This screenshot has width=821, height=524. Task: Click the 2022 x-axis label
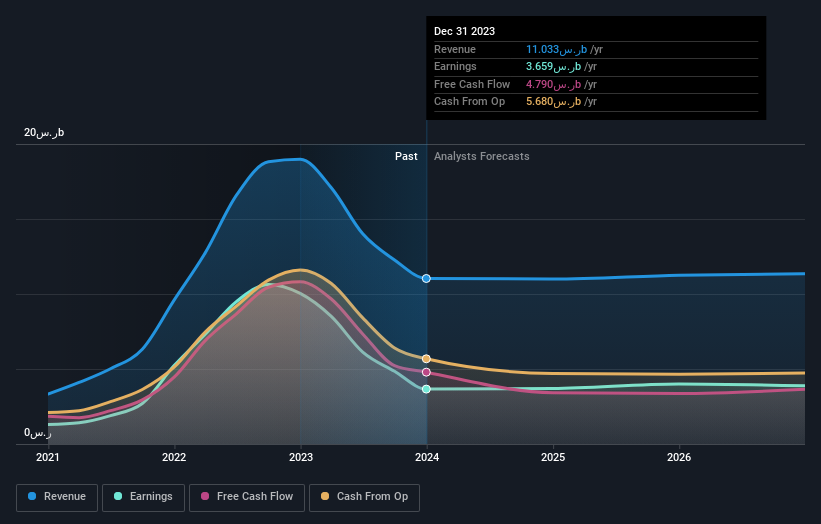coord(174,457)
